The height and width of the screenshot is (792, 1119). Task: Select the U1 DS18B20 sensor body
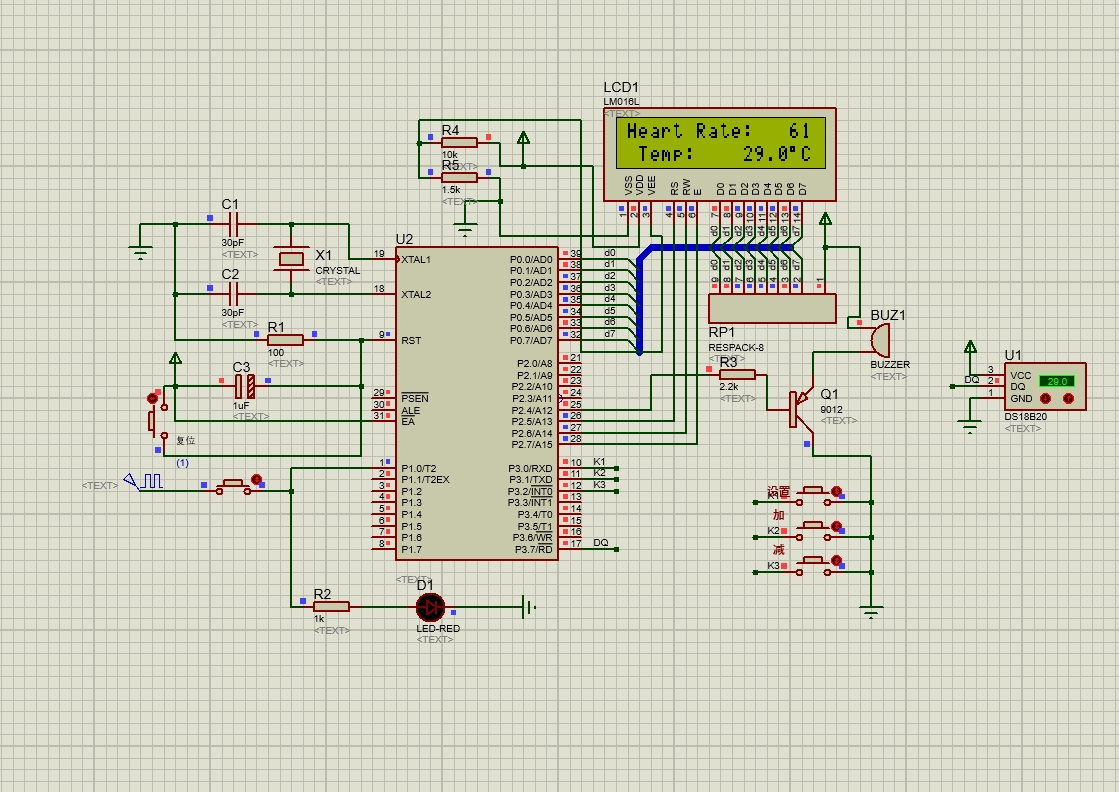(1045, 386)
